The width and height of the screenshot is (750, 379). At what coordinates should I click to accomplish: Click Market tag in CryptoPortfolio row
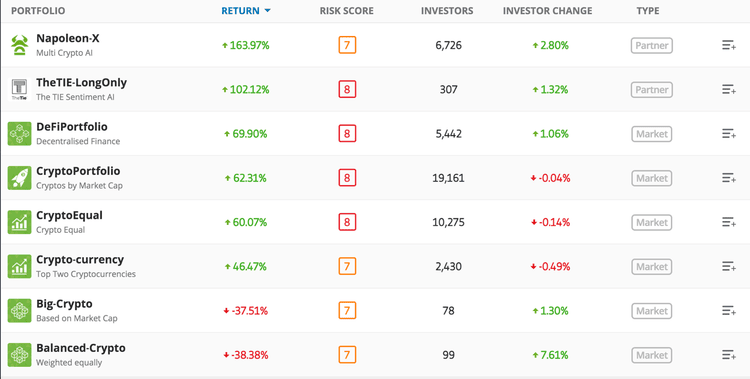[x=651, y=178]
